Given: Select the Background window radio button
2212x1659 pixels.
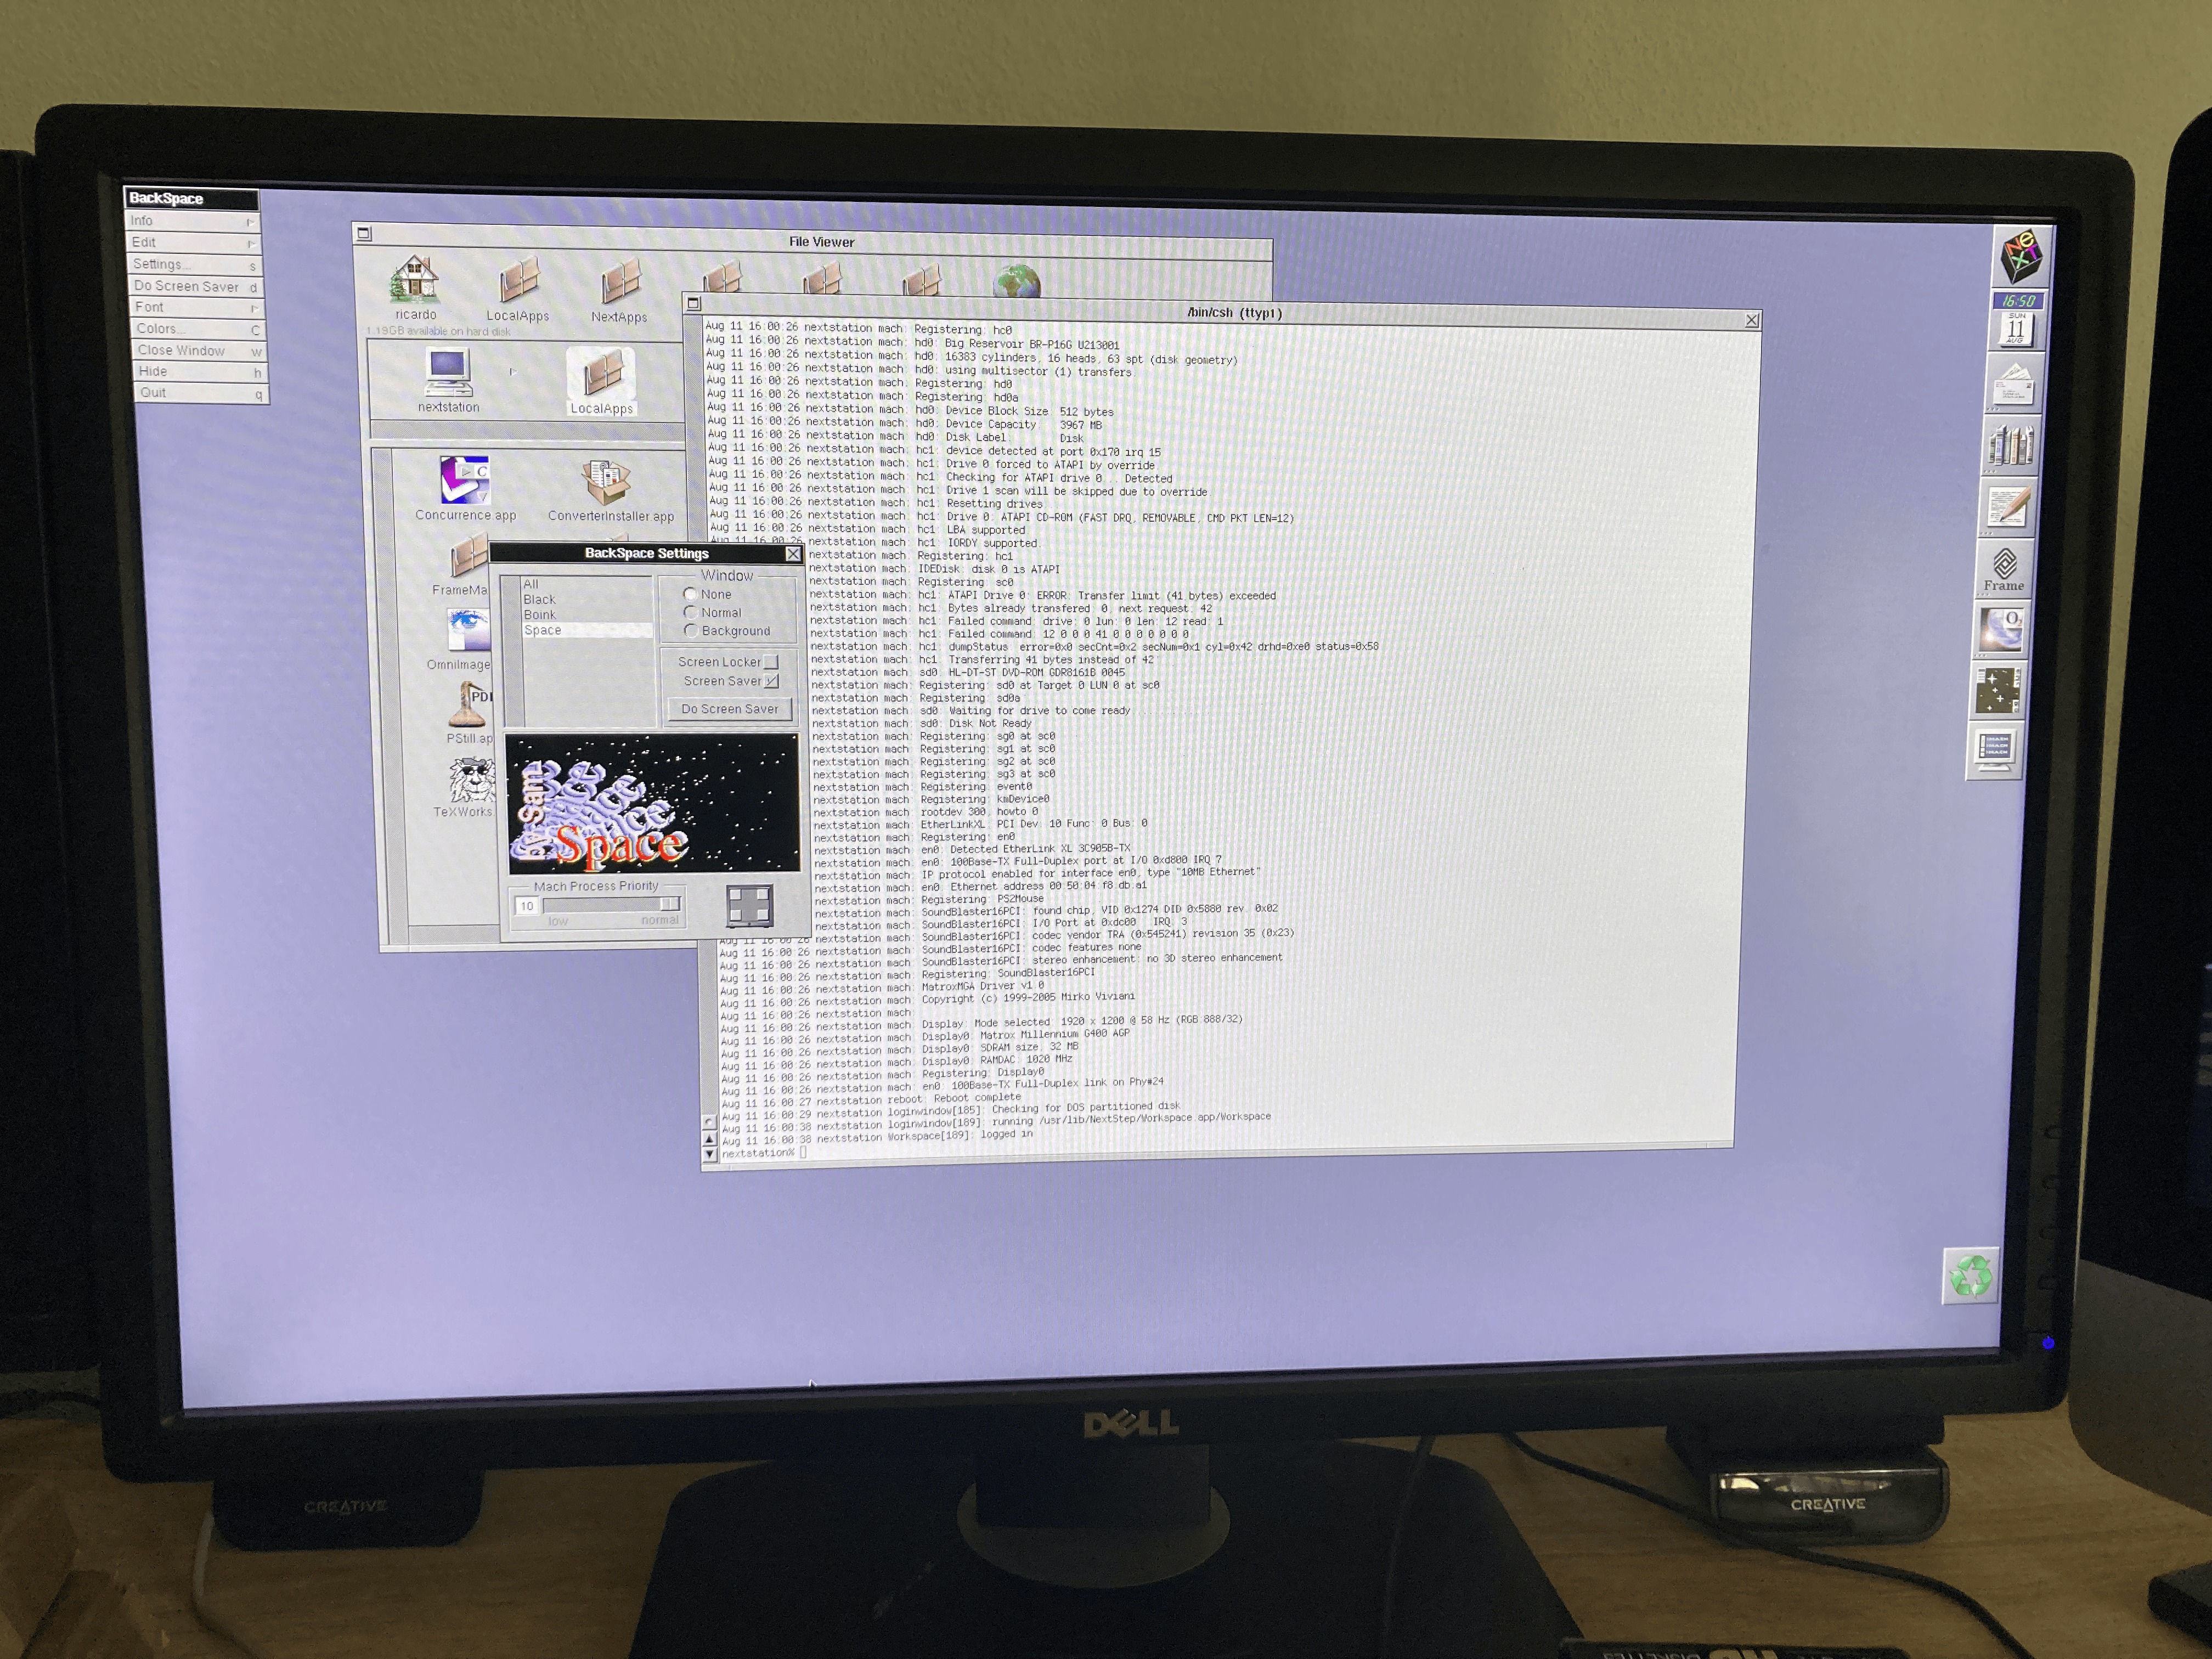Looking at the screenshot, I should [x=690, y=631].
